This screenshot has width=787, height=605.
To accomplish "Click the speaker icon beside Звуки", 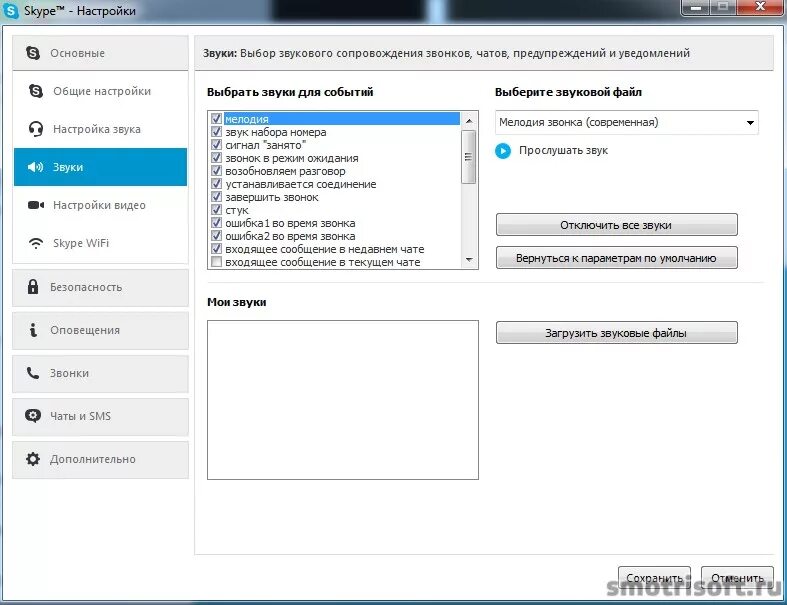I will [36, 167].
